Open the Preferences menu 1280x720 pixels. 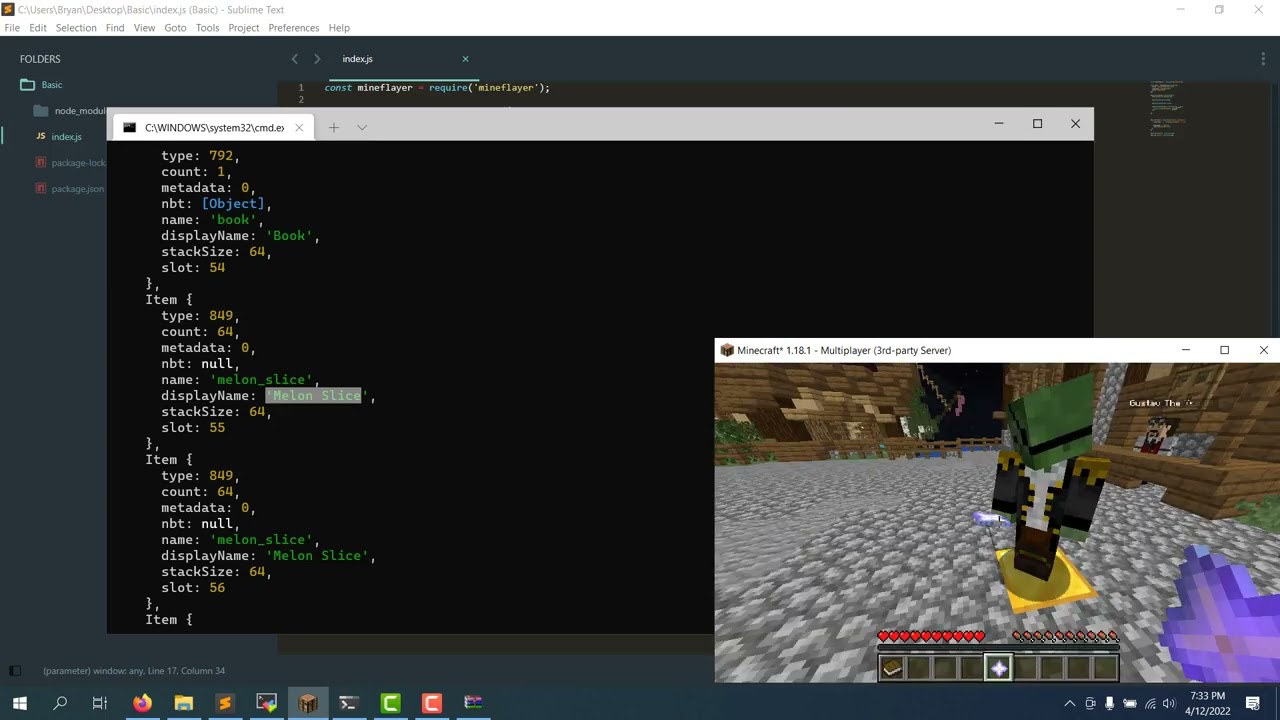pos(294,28)
